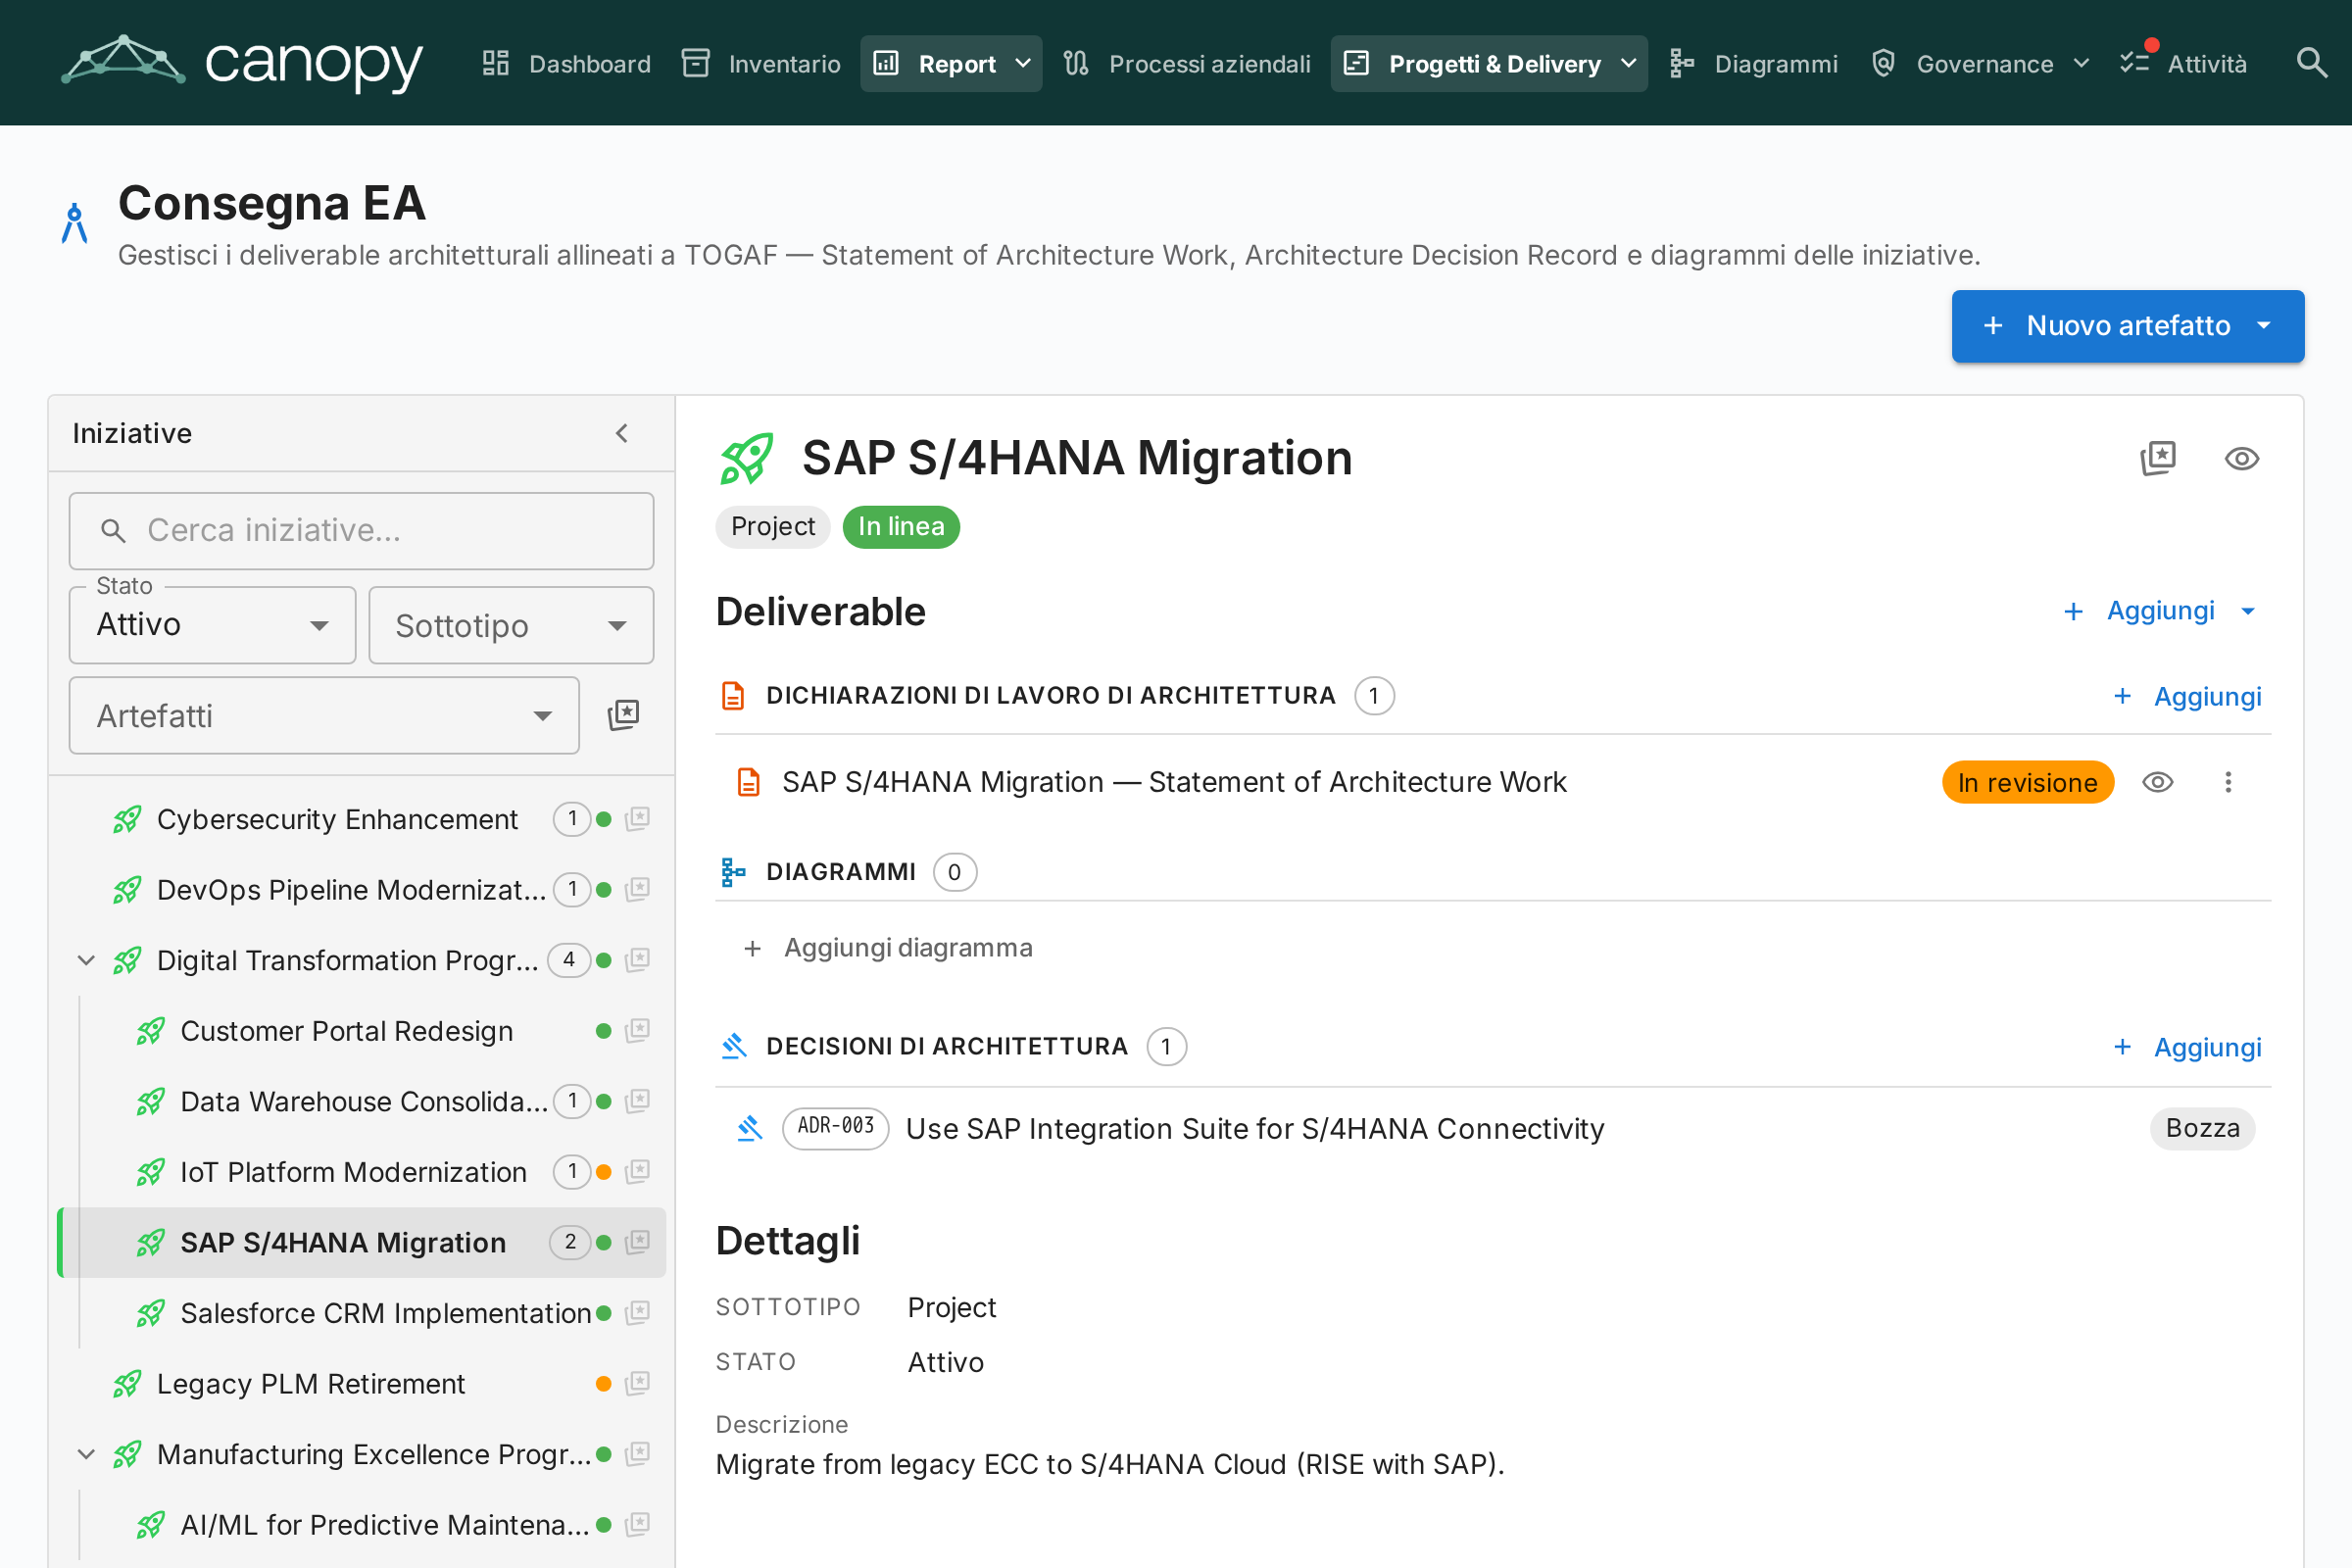Open artifacts icon for Salesforce CRM Implementation row

637,1312
